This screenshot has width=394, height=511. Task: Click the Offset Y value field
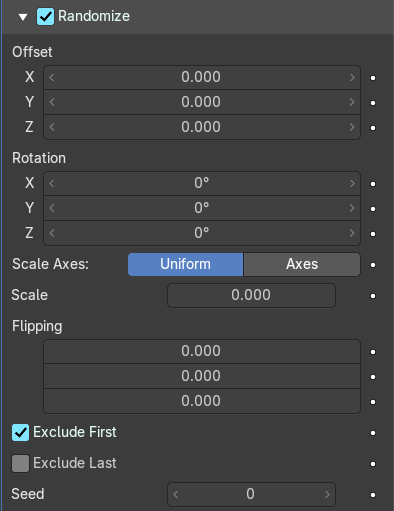point(202,102)
